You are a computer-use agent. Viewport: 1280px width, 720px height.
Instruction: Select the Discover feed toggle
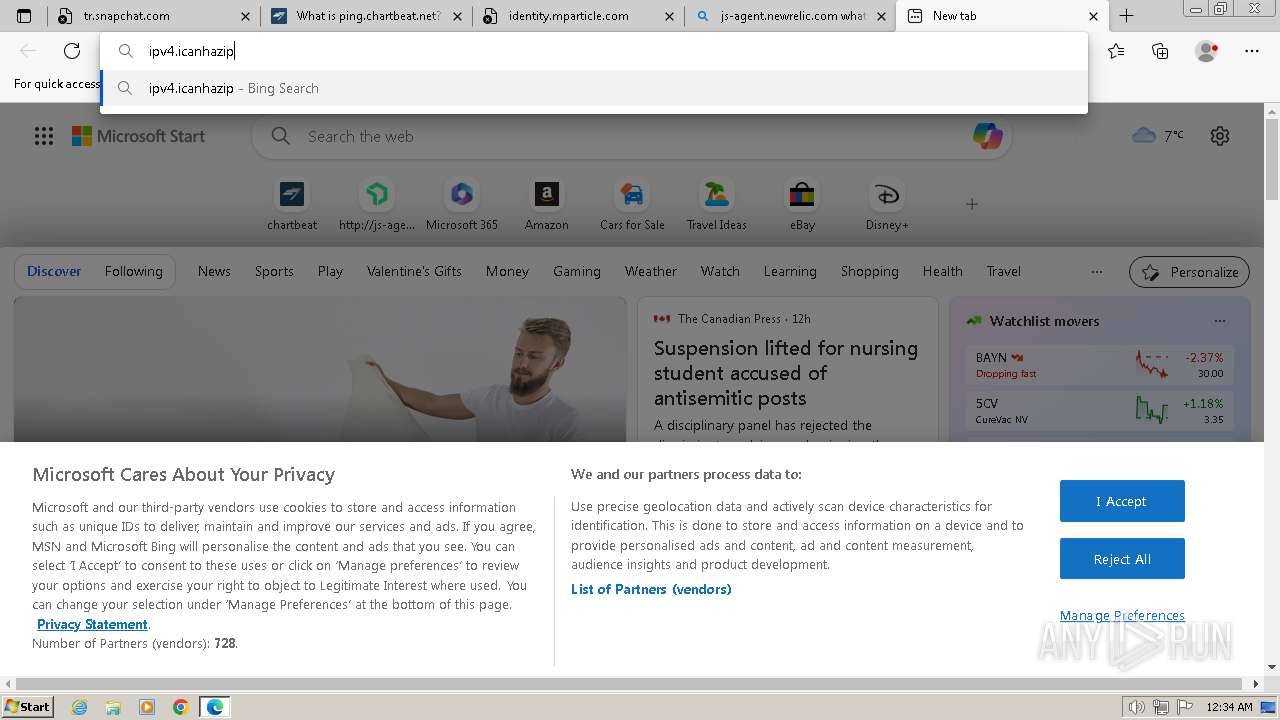point(54,271)
